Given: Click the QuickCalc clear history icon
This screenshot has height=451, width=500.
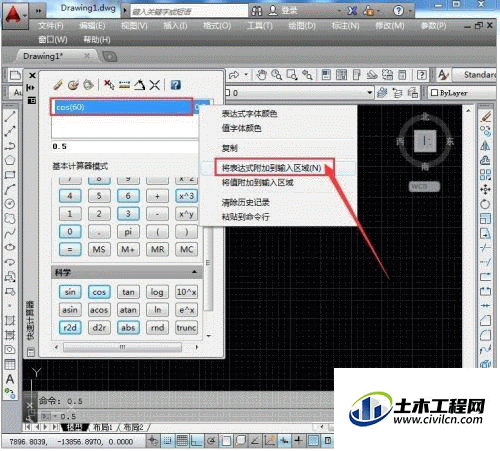Looking at the screenshot, I should (x=73, y=85).
